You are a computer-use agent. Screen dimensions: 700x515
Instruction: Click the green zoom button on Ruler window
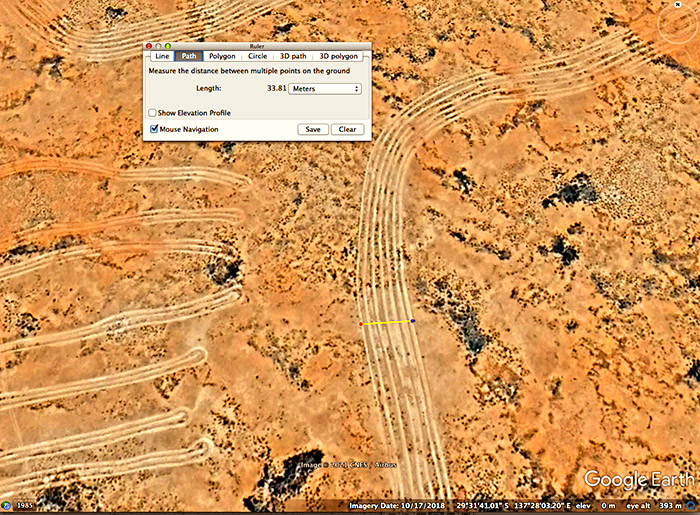(168, 46)
